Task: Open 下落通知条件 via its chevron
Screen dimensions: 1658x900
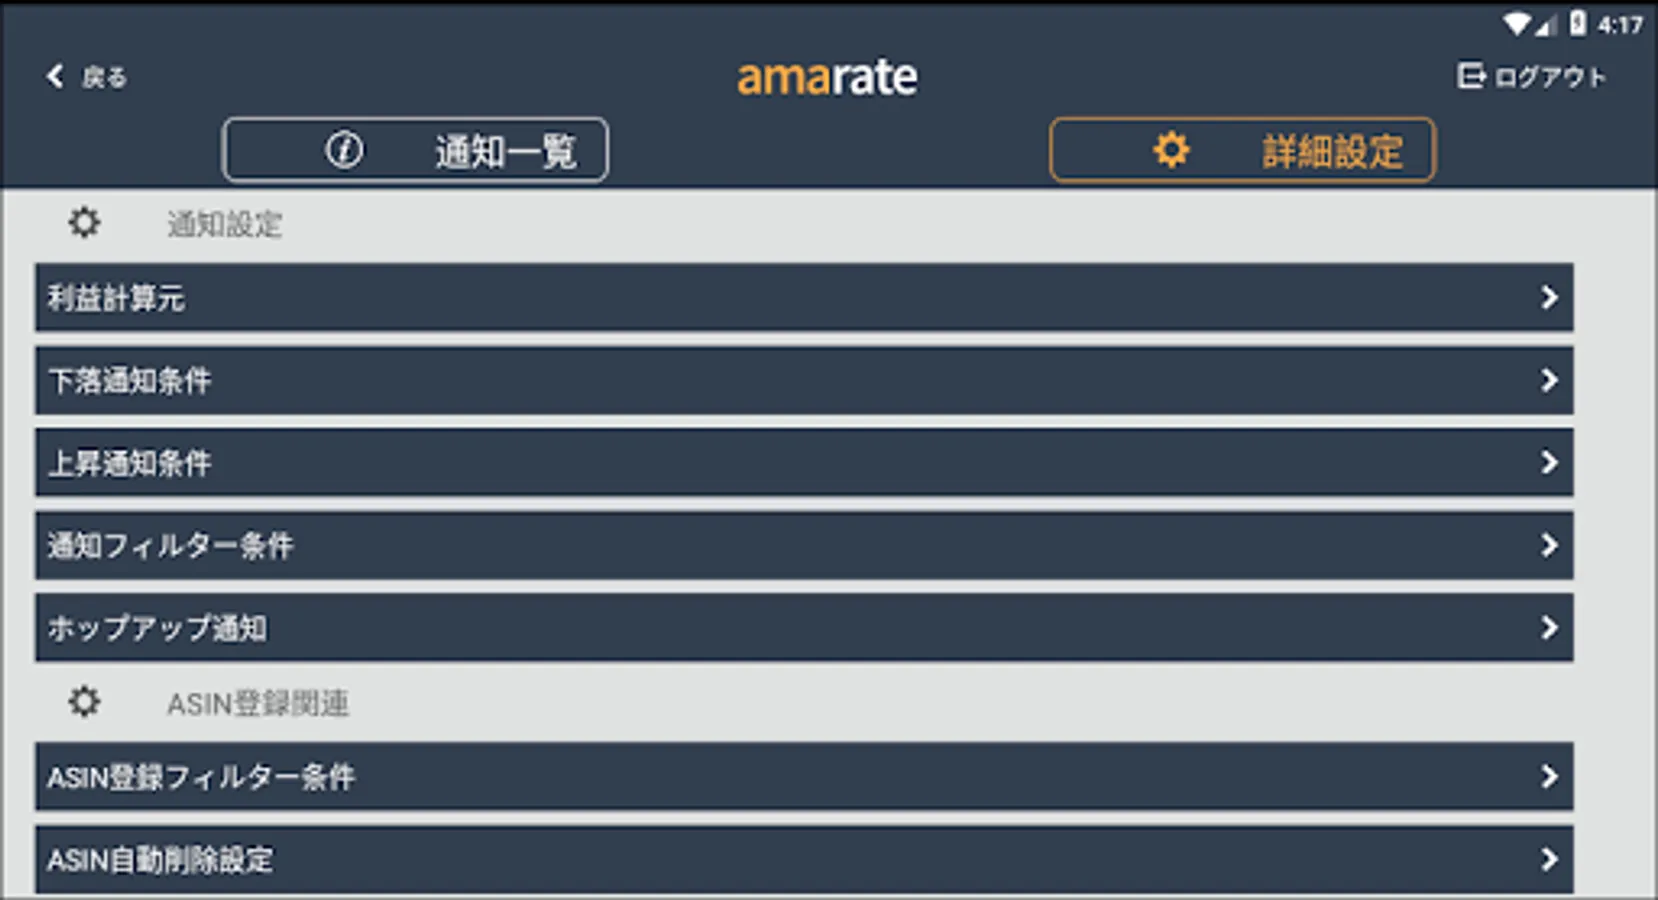Action: tap(1549, 380)
